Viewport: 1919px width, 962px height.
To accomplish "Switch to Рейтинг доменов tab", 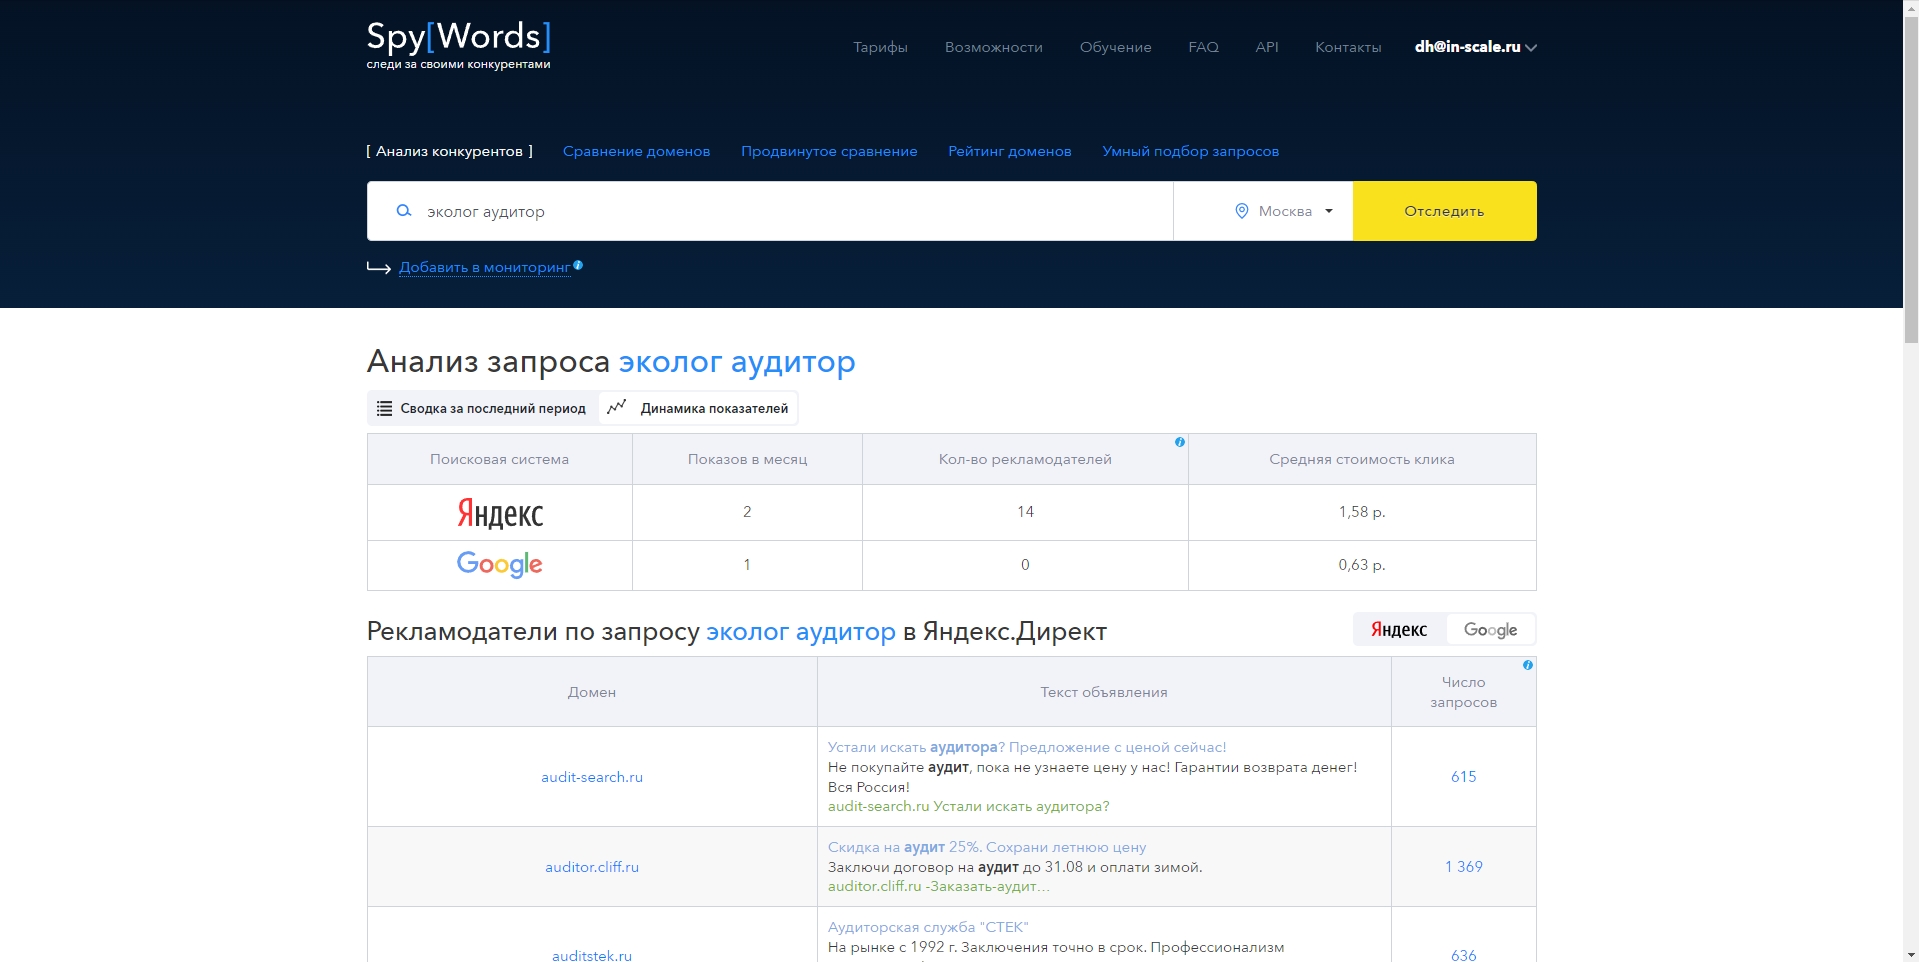I will (x=1010, y=151).
